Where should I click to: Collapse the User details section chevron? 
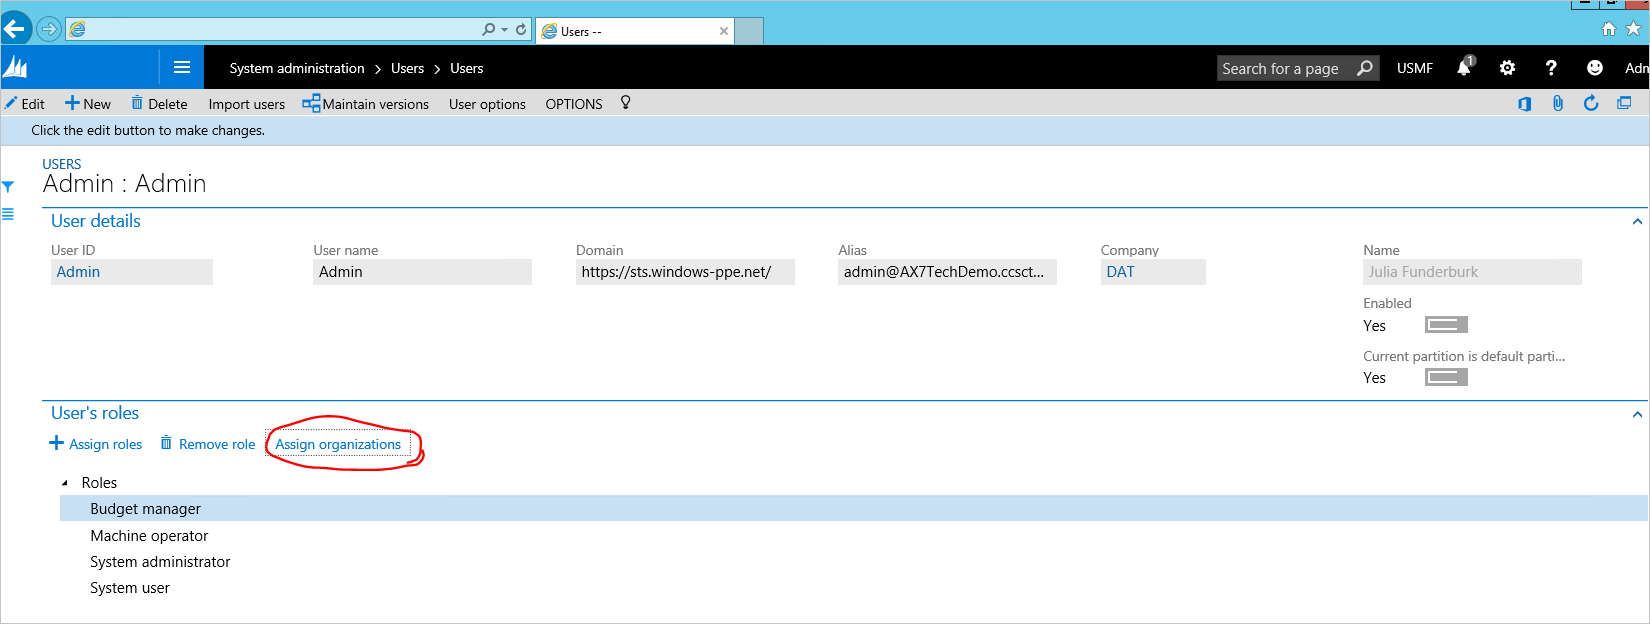click(x=1637, y=222)
